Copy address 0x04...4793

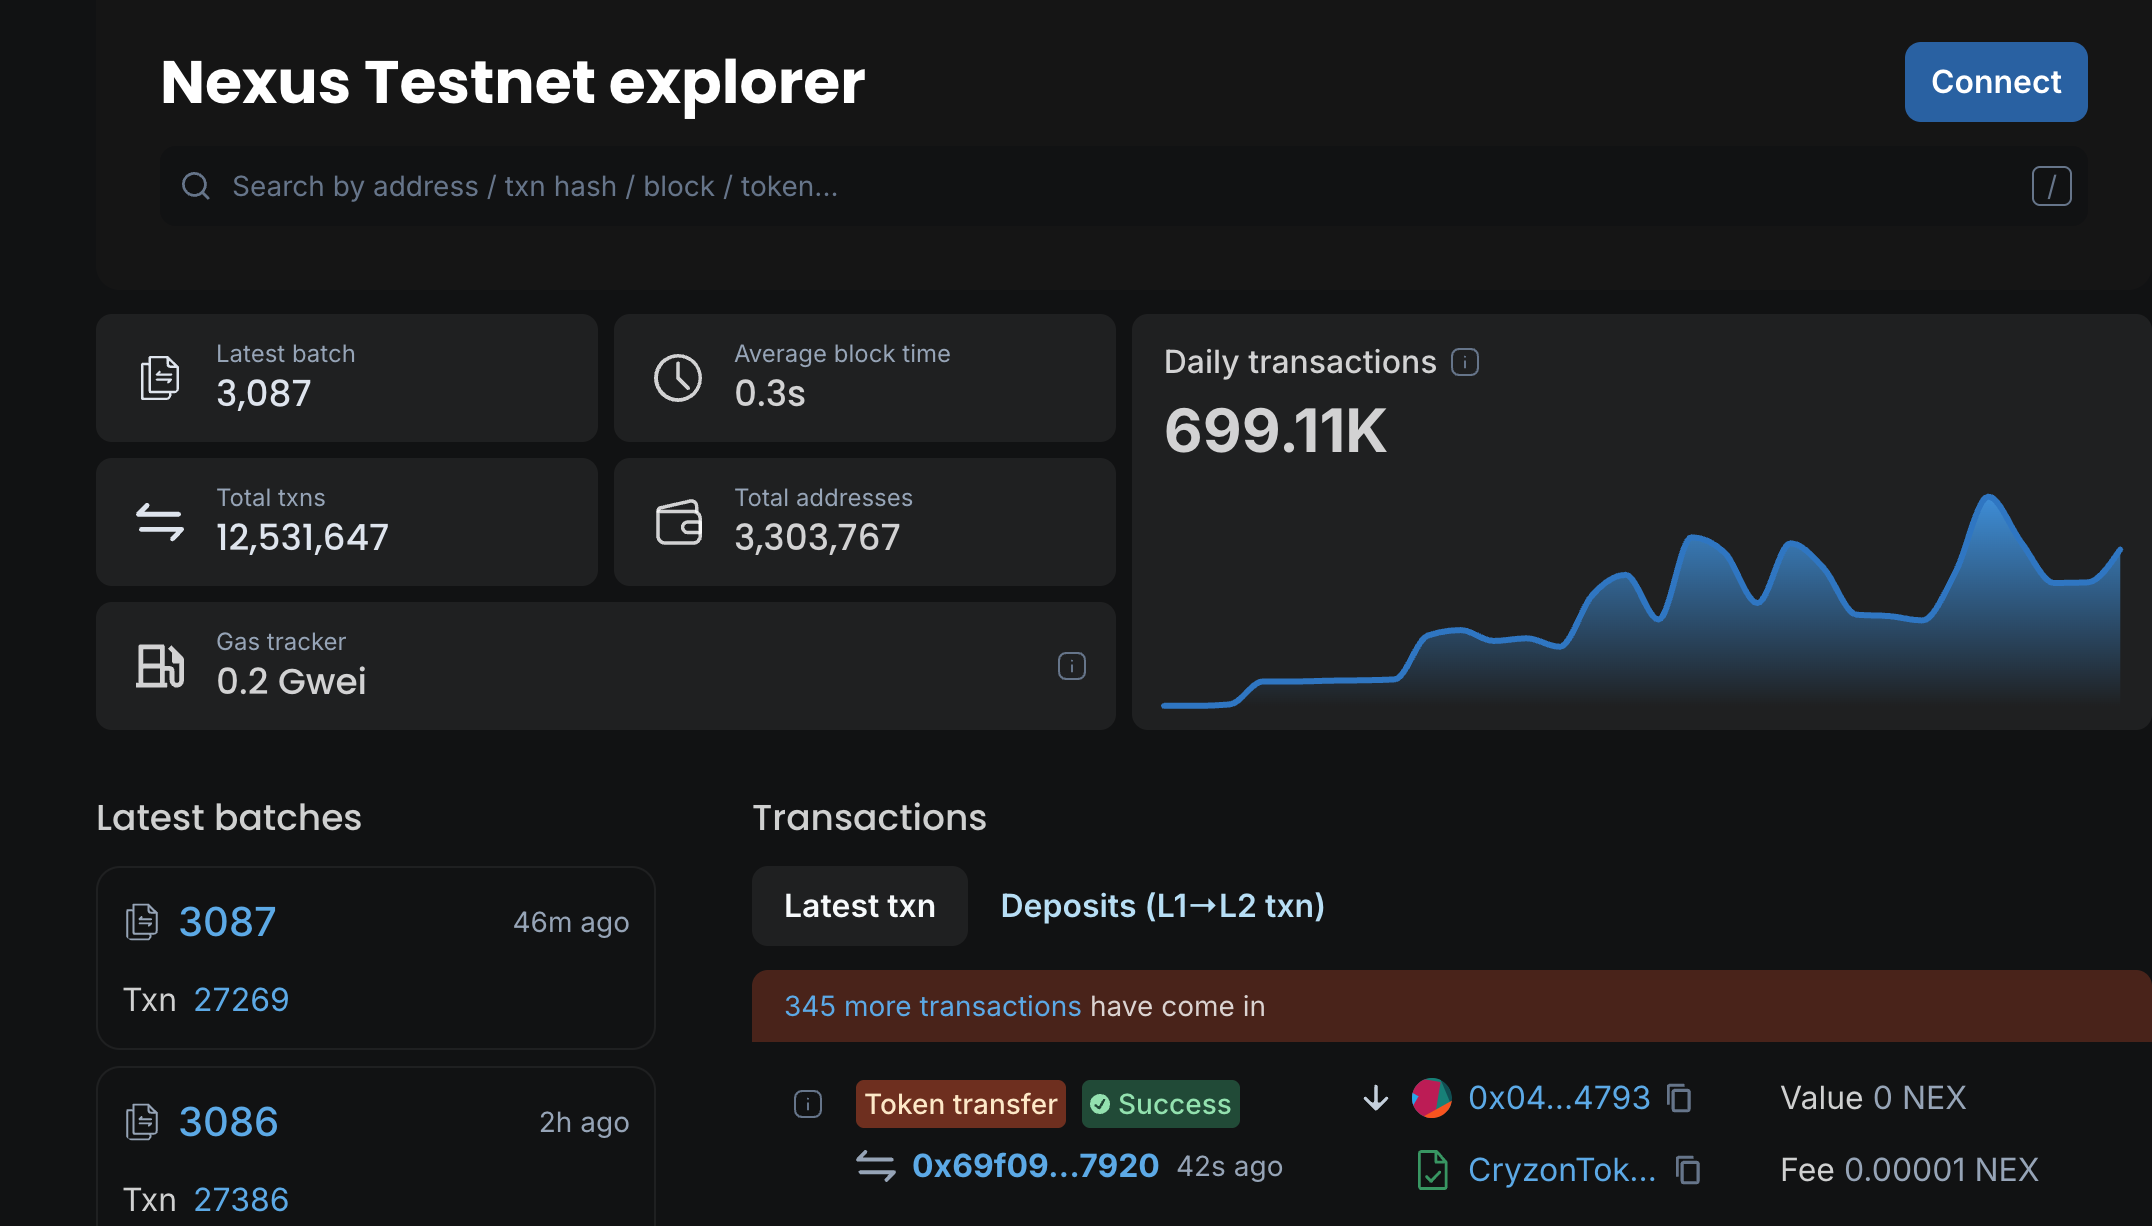point(1679,1098)
